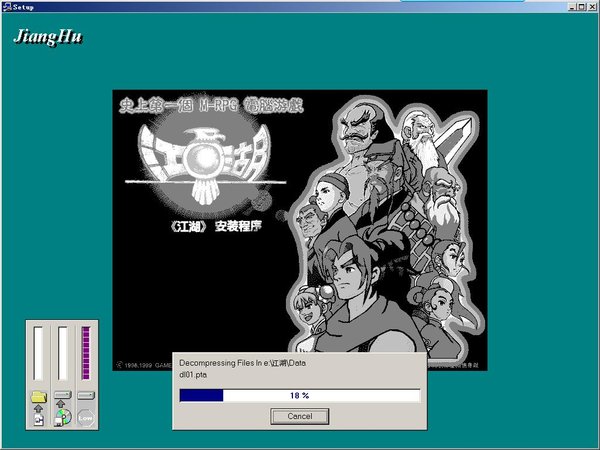Click the yellow folder icon in gauge panel
600x450 pixels.
click(x=39, y=396)
